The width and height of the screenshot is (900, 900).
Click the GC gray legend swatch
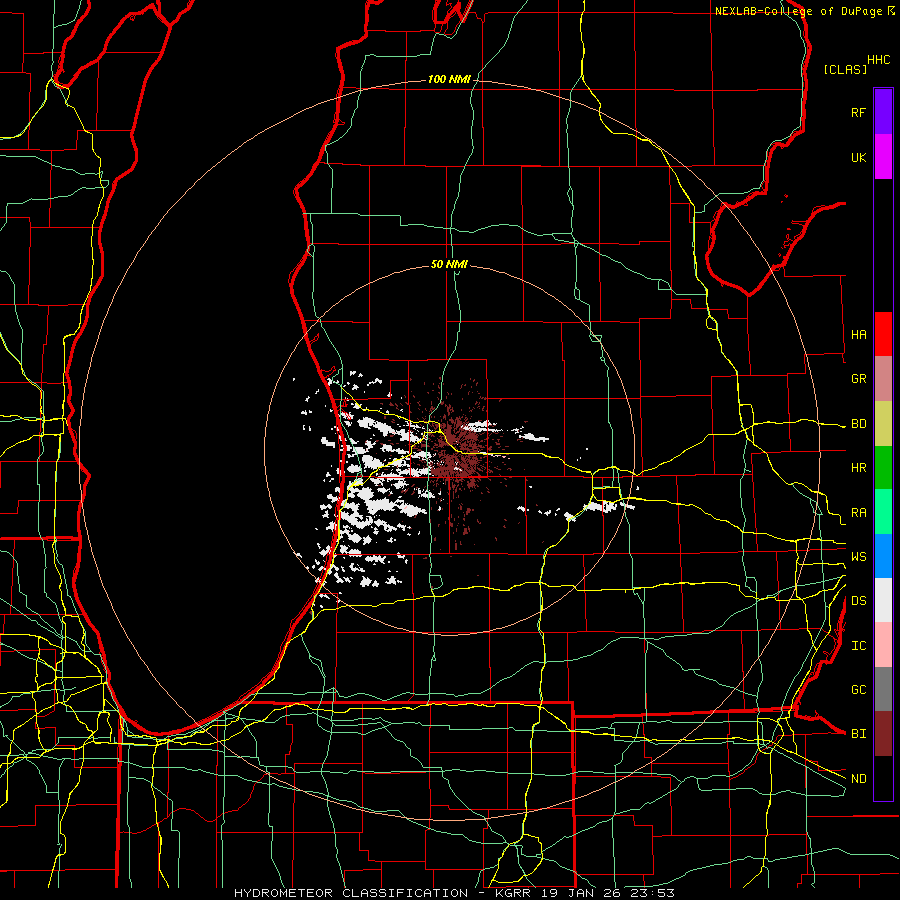tap(883, 689)
